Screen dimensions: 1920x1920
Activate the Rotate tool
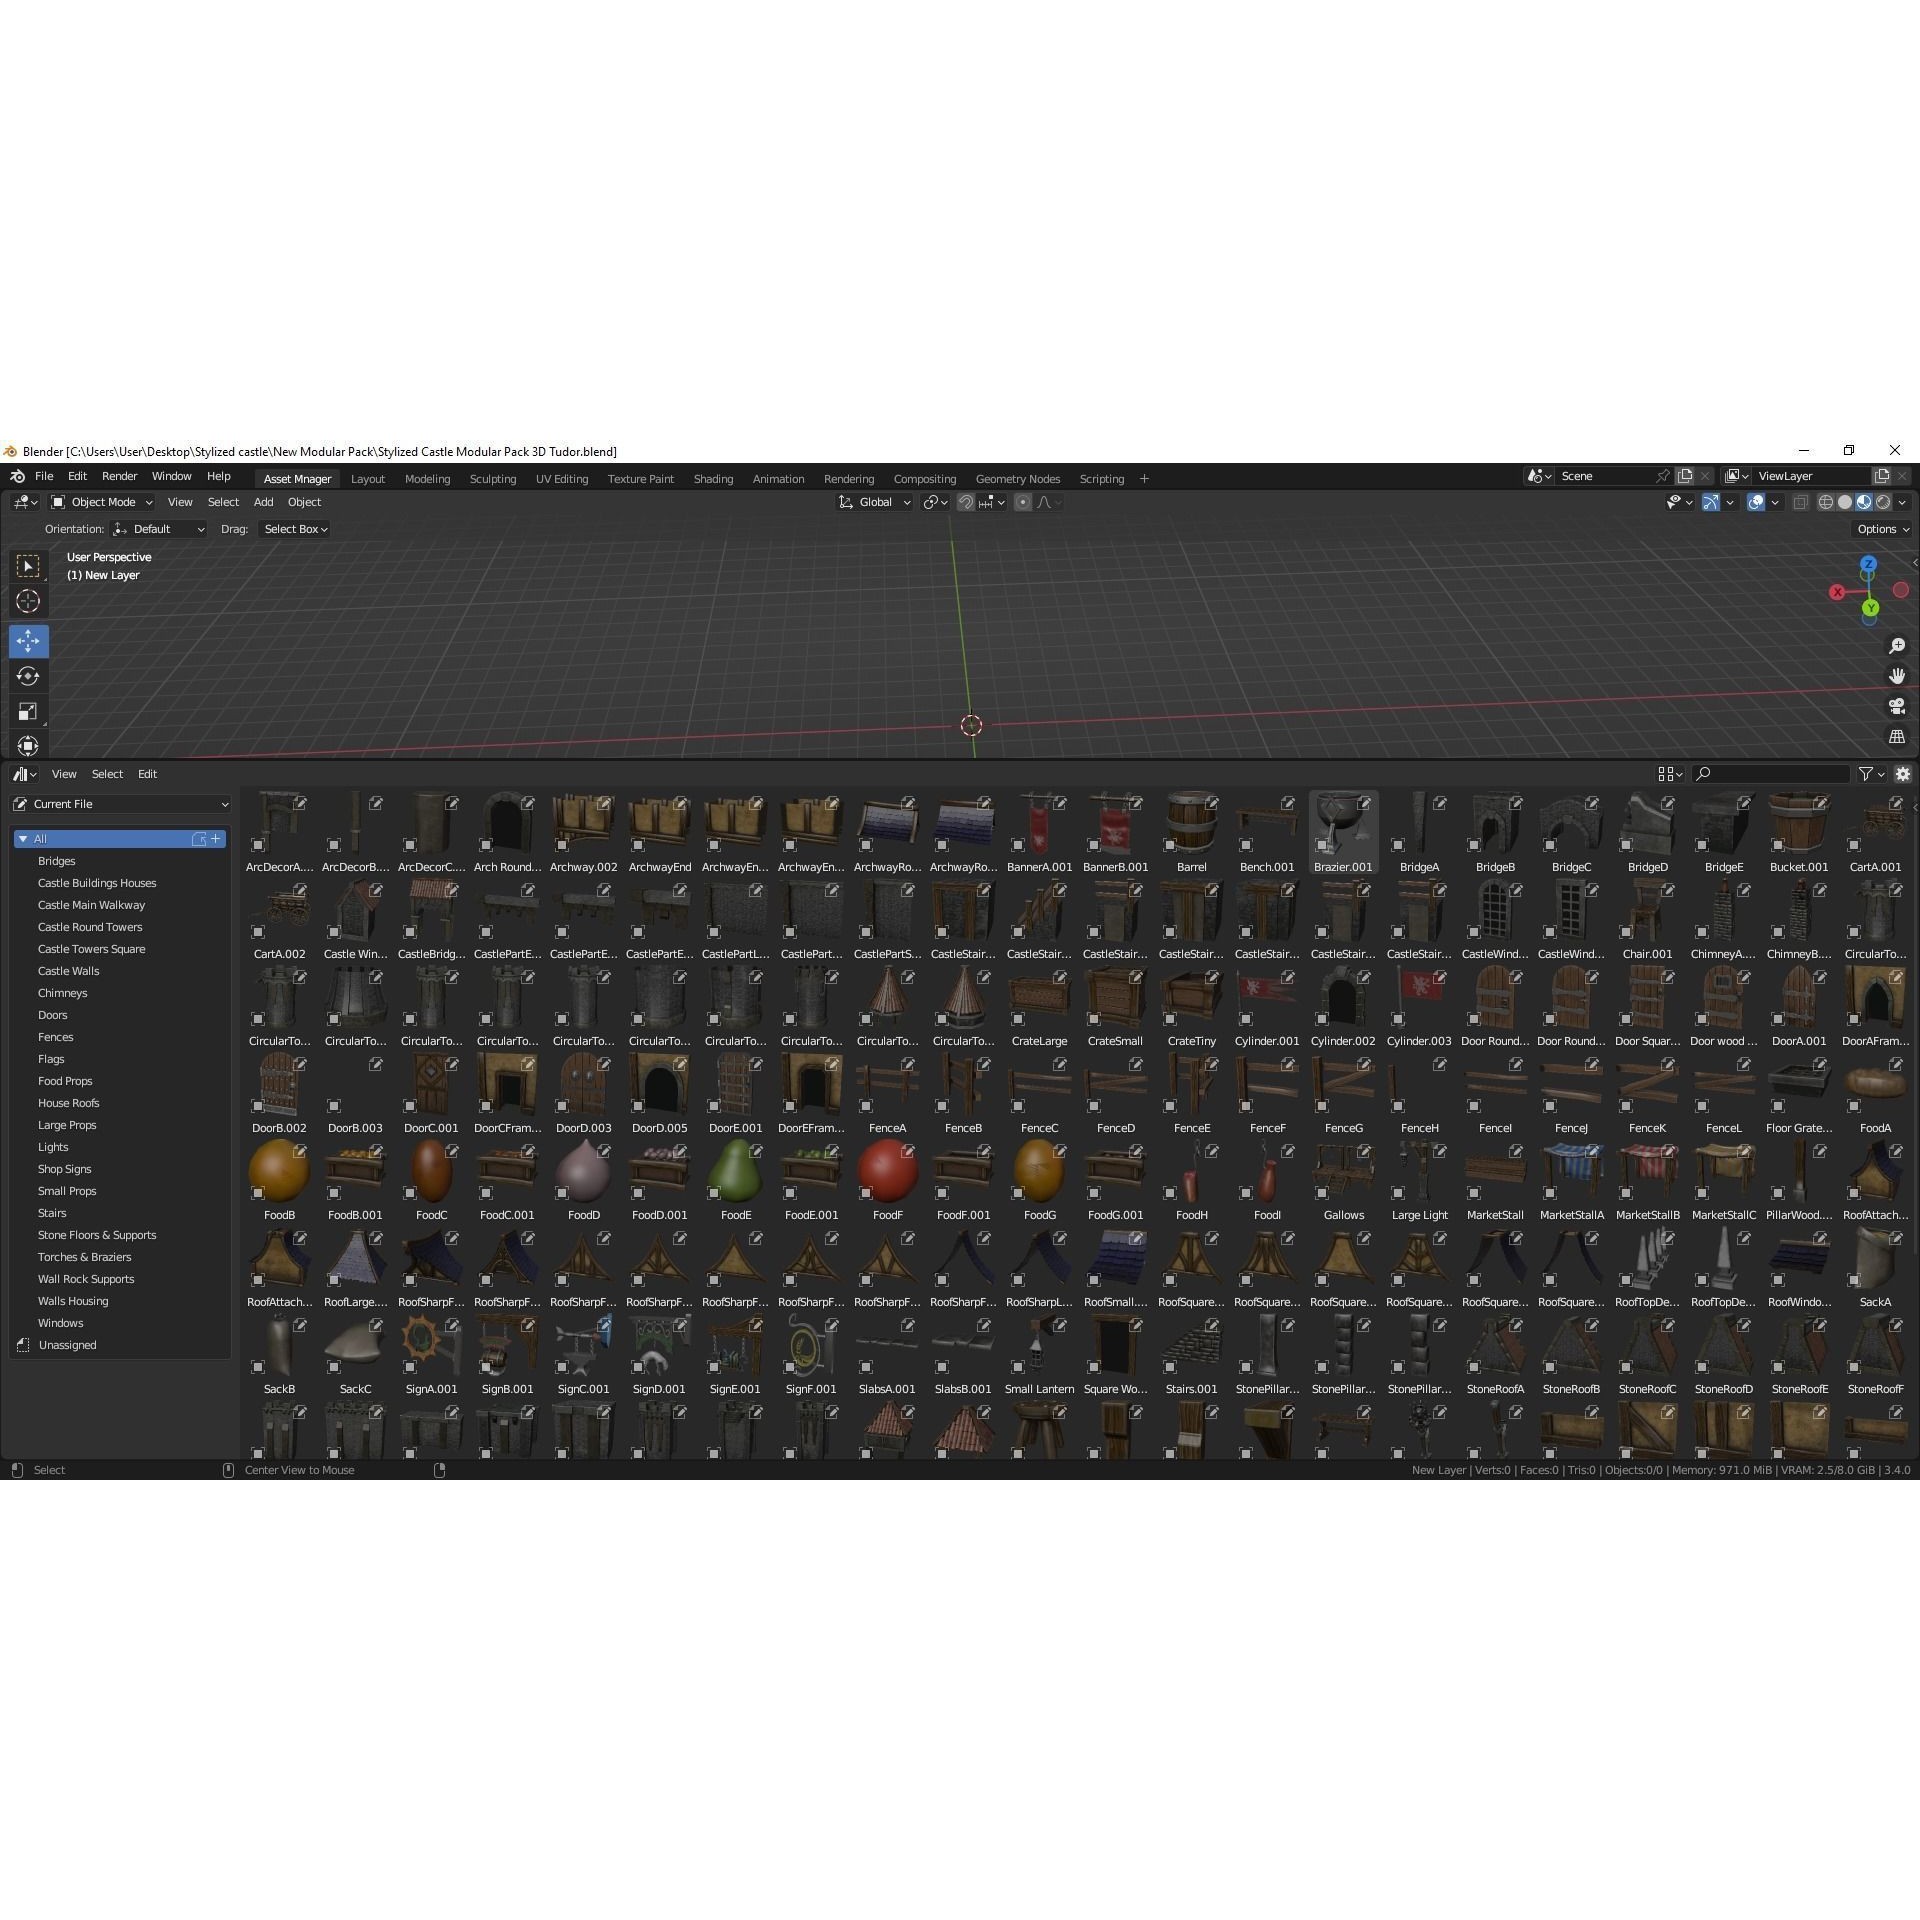pyautogui.click(x=28, y=676)
